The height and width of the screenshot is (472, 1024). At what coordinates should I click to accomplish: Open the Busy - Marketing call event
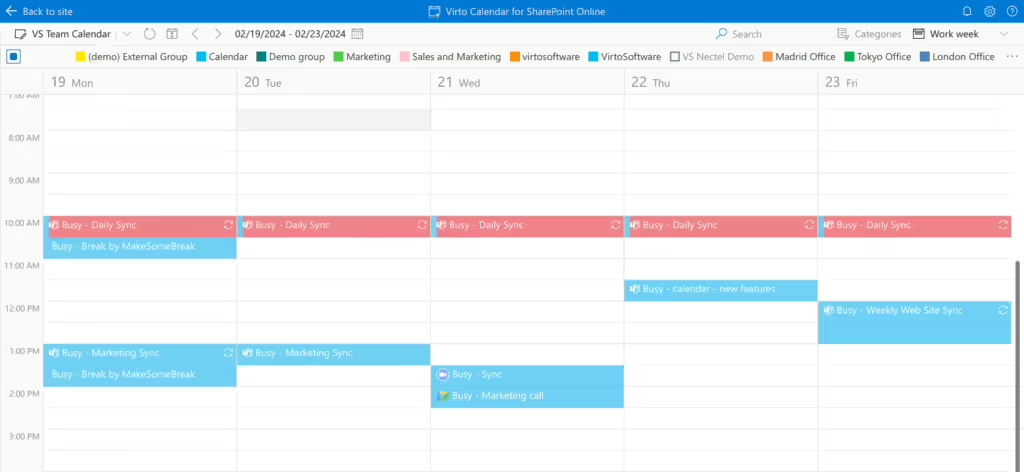pos(527,396)
